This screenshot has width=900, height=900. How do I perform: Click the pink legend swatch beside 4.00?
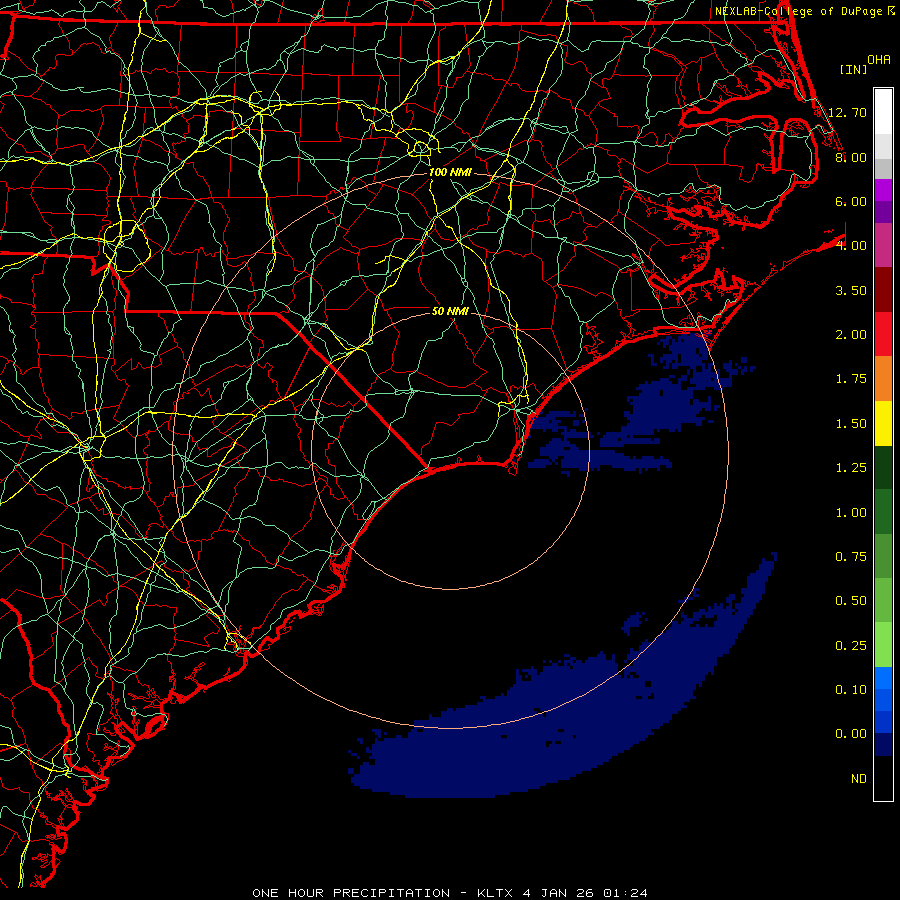coord(883,245)
